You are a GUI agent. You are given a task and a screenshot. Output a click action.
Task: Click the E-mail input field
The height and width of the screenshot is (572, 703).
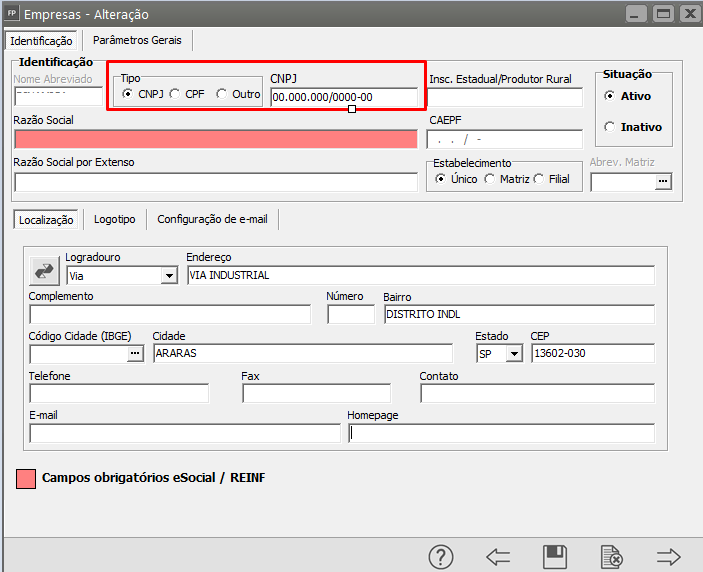pos(185,433)
